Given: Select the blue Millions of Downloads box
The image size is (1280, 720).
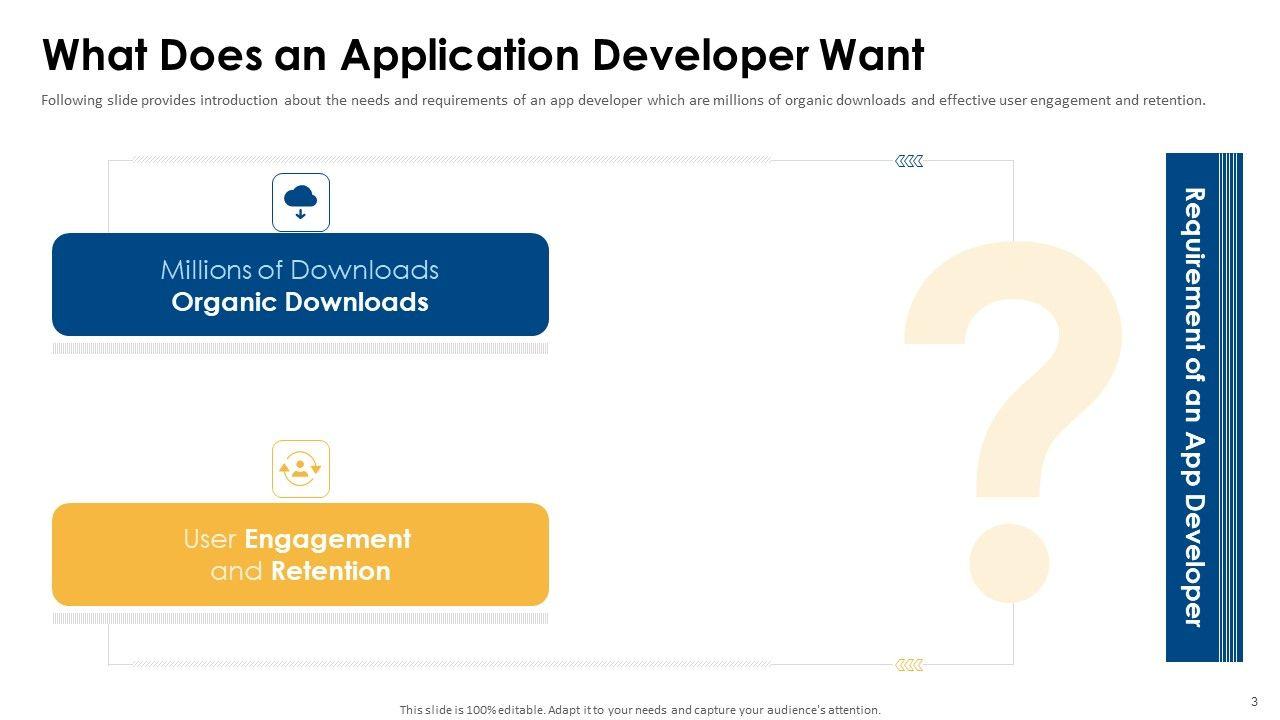Looking at the screenshot, I should (x=300, y=285).
